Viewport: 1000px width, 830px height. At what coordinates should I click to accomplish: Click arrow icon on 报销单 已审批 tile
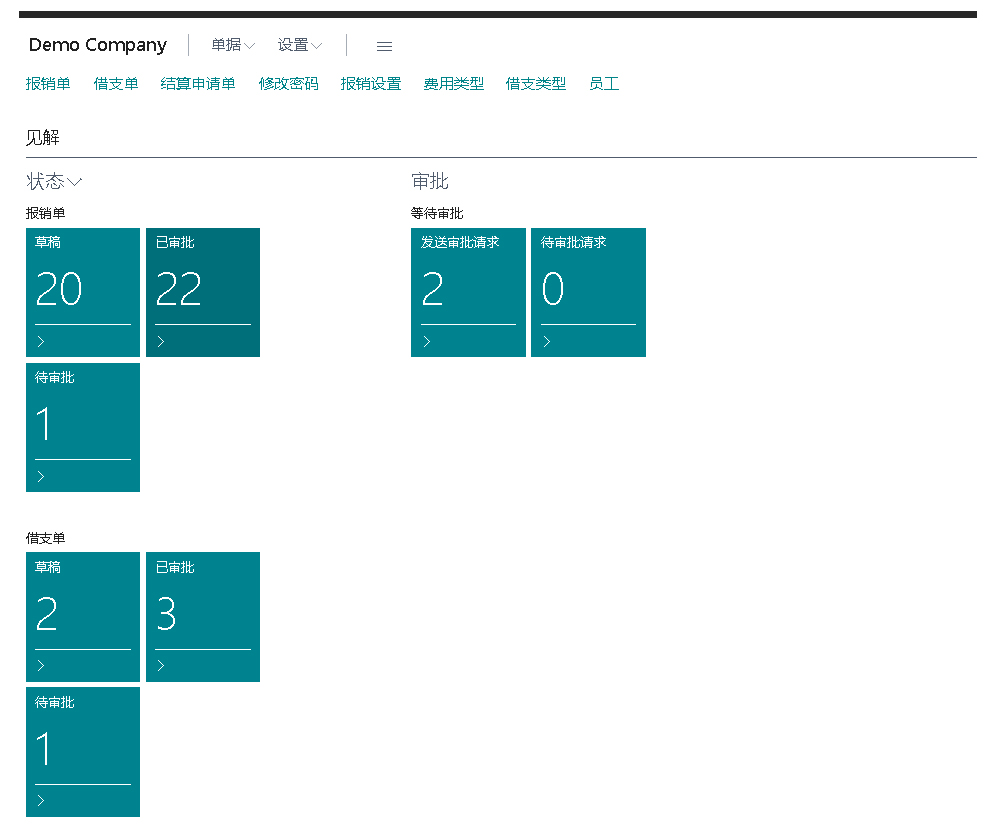pyautogui.click(x=161, y=341)
